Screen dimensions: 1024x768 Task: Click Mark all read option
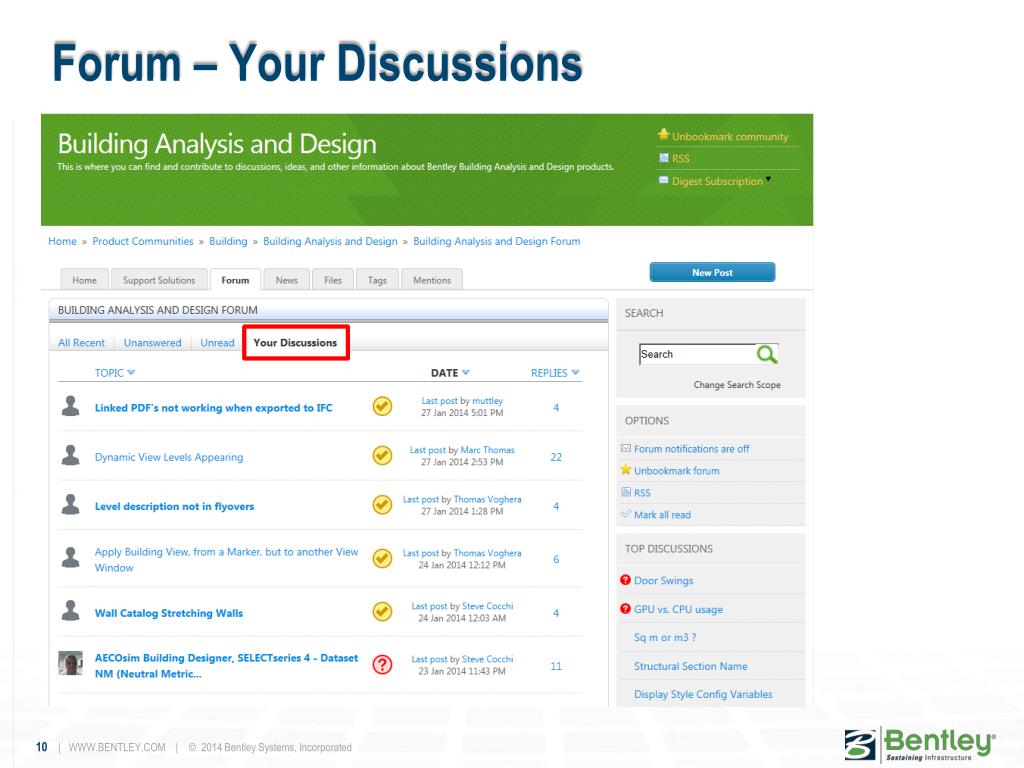pos(662,515)
